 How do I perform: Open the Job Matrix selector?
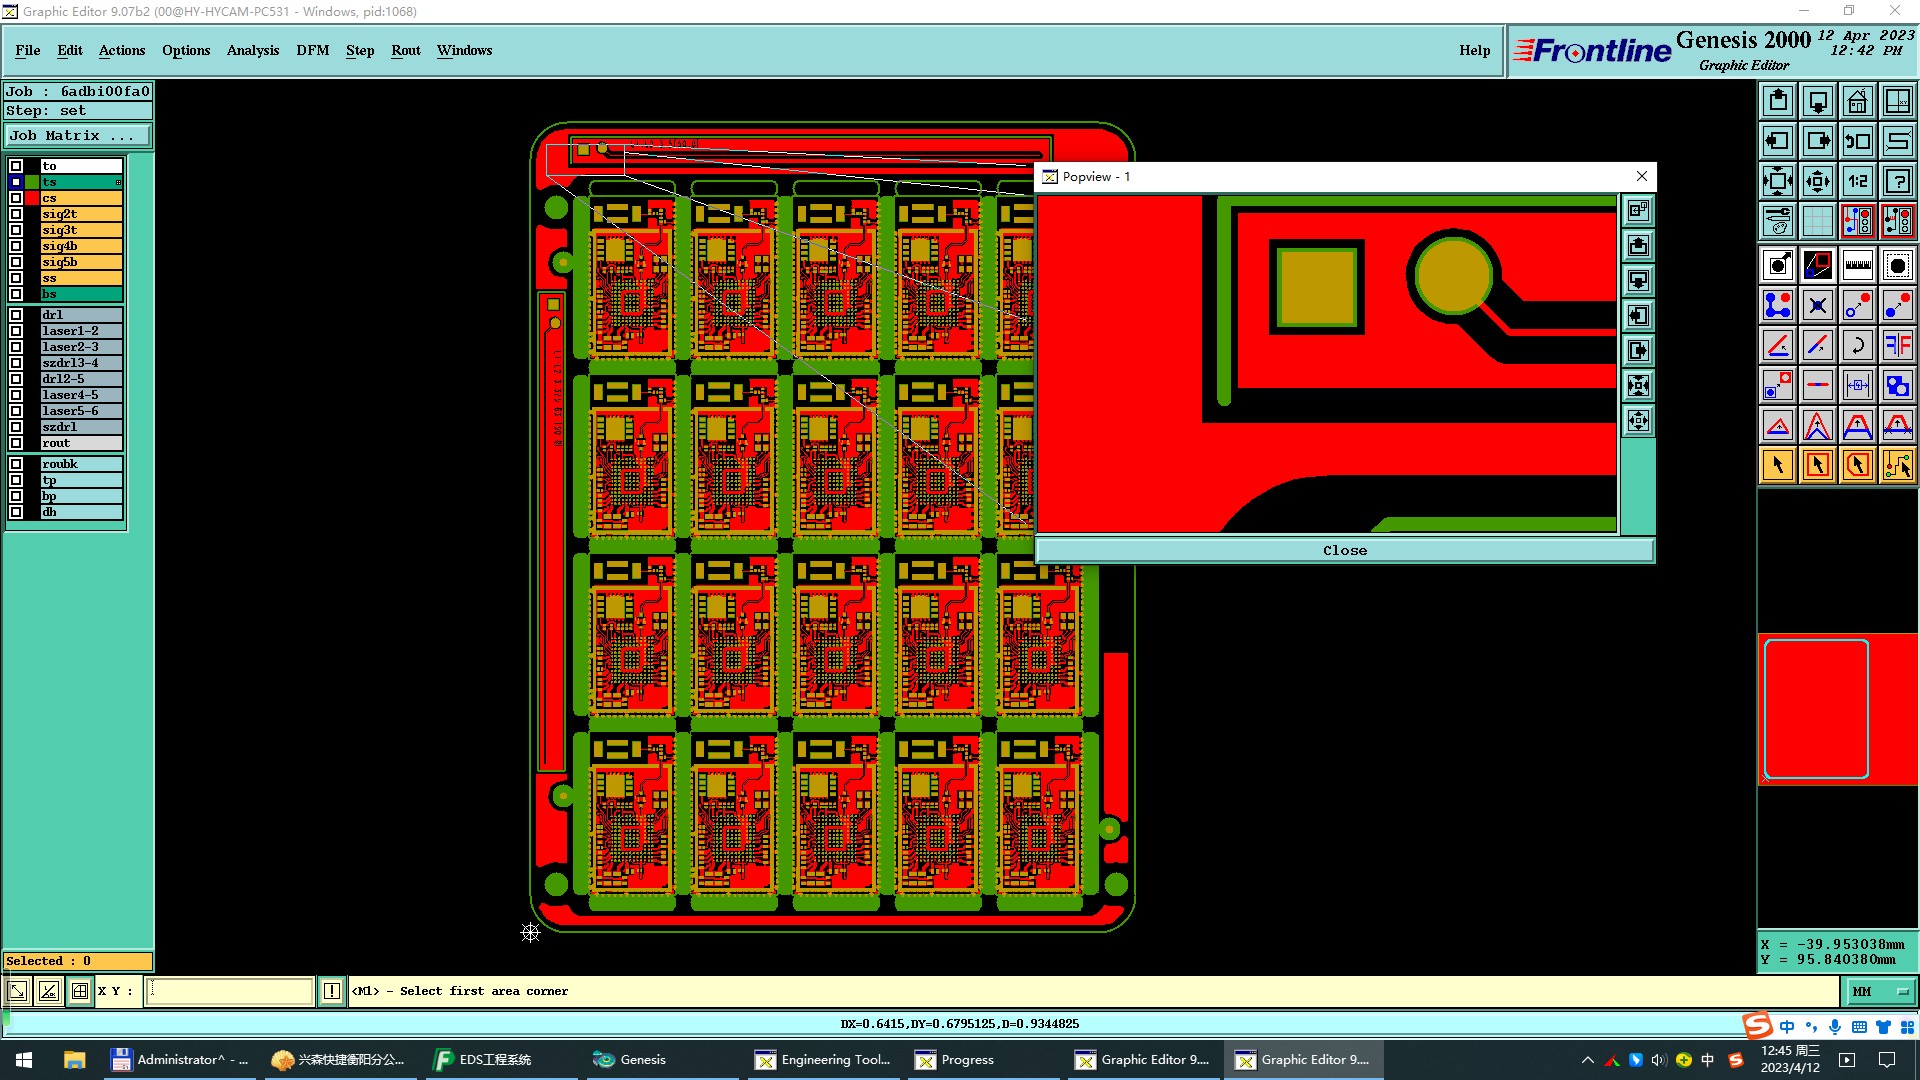(78, 136)
